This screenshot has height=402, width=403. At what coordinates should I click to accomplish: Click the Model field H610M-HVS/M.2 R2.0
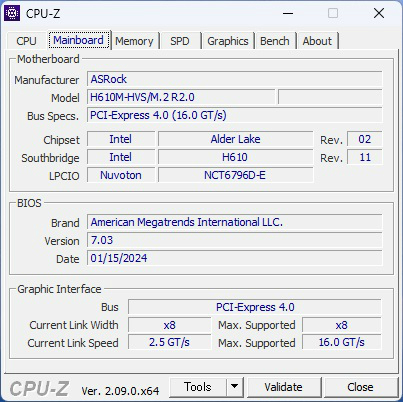181,97
